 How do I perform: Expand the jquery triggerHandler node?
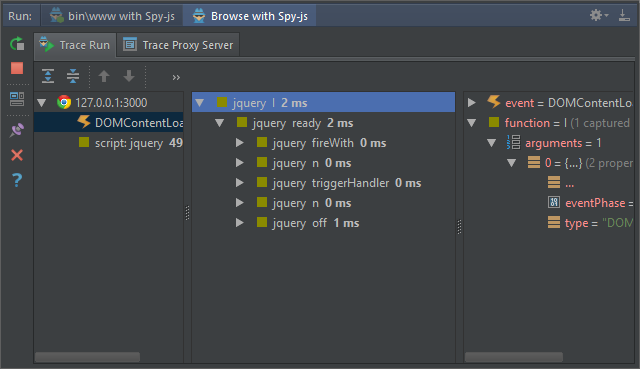coord(240,182)
